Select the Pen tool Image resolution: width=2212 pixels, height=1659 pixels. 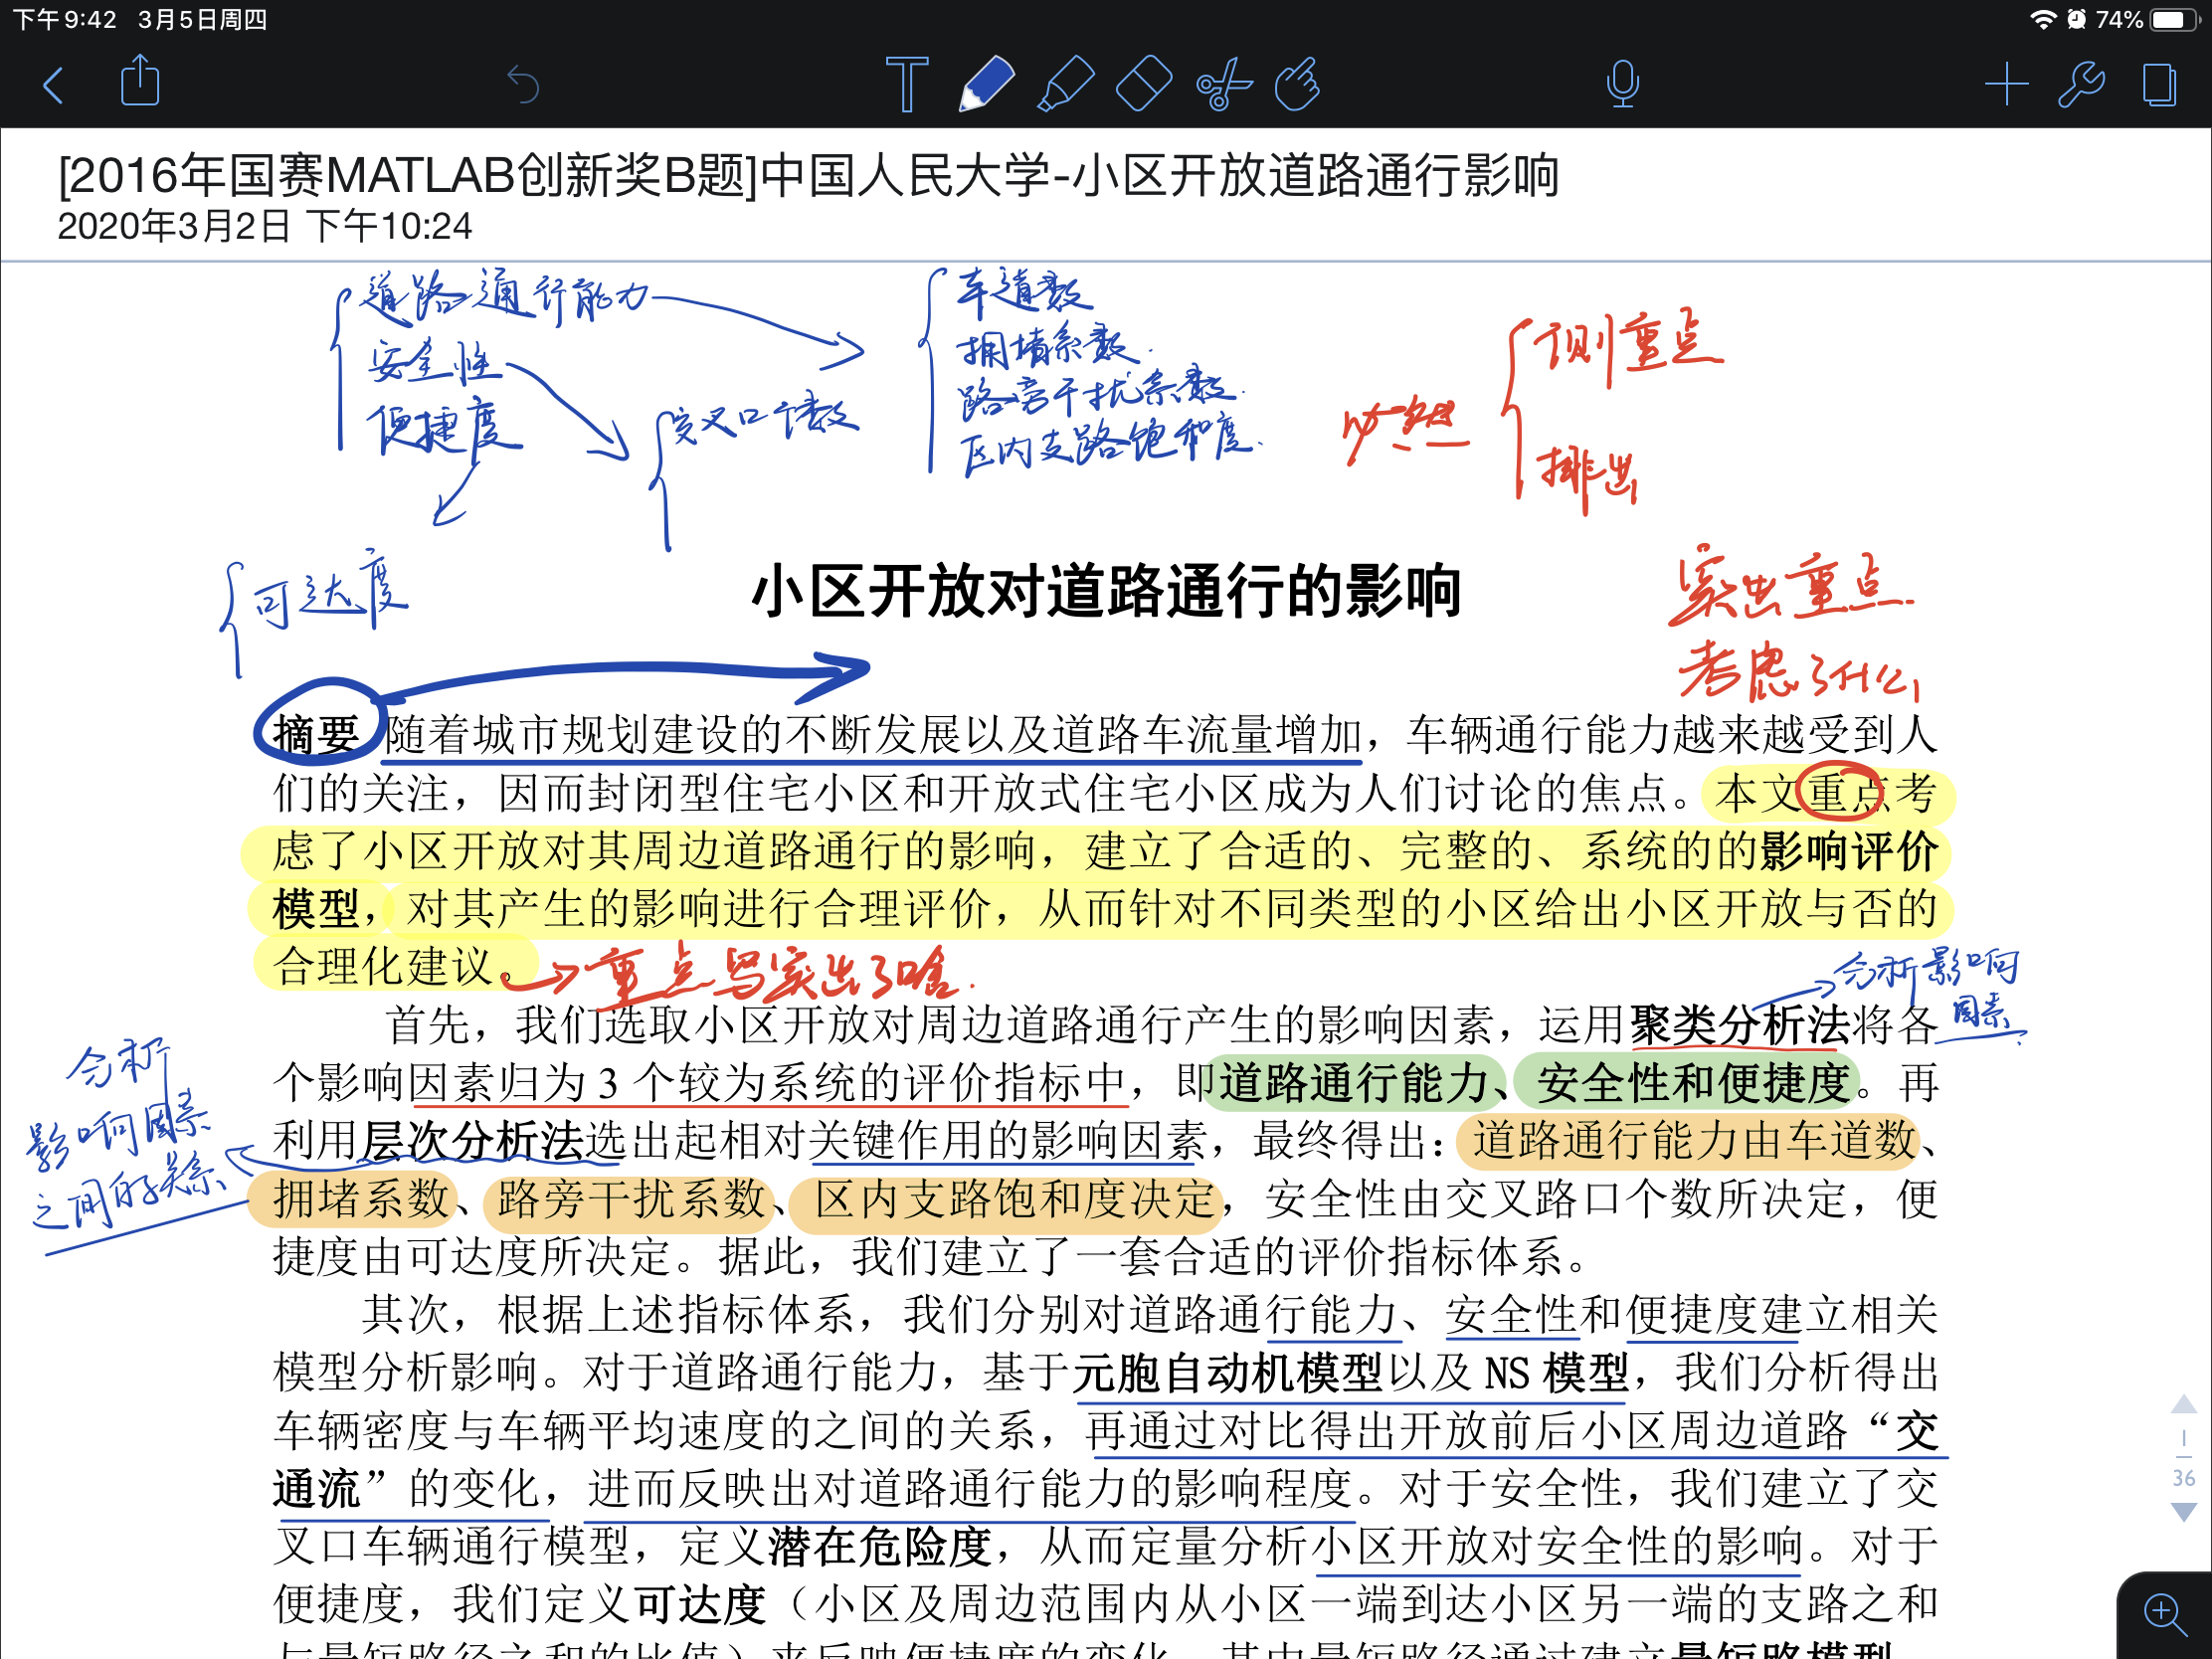(x=986, y=84)
